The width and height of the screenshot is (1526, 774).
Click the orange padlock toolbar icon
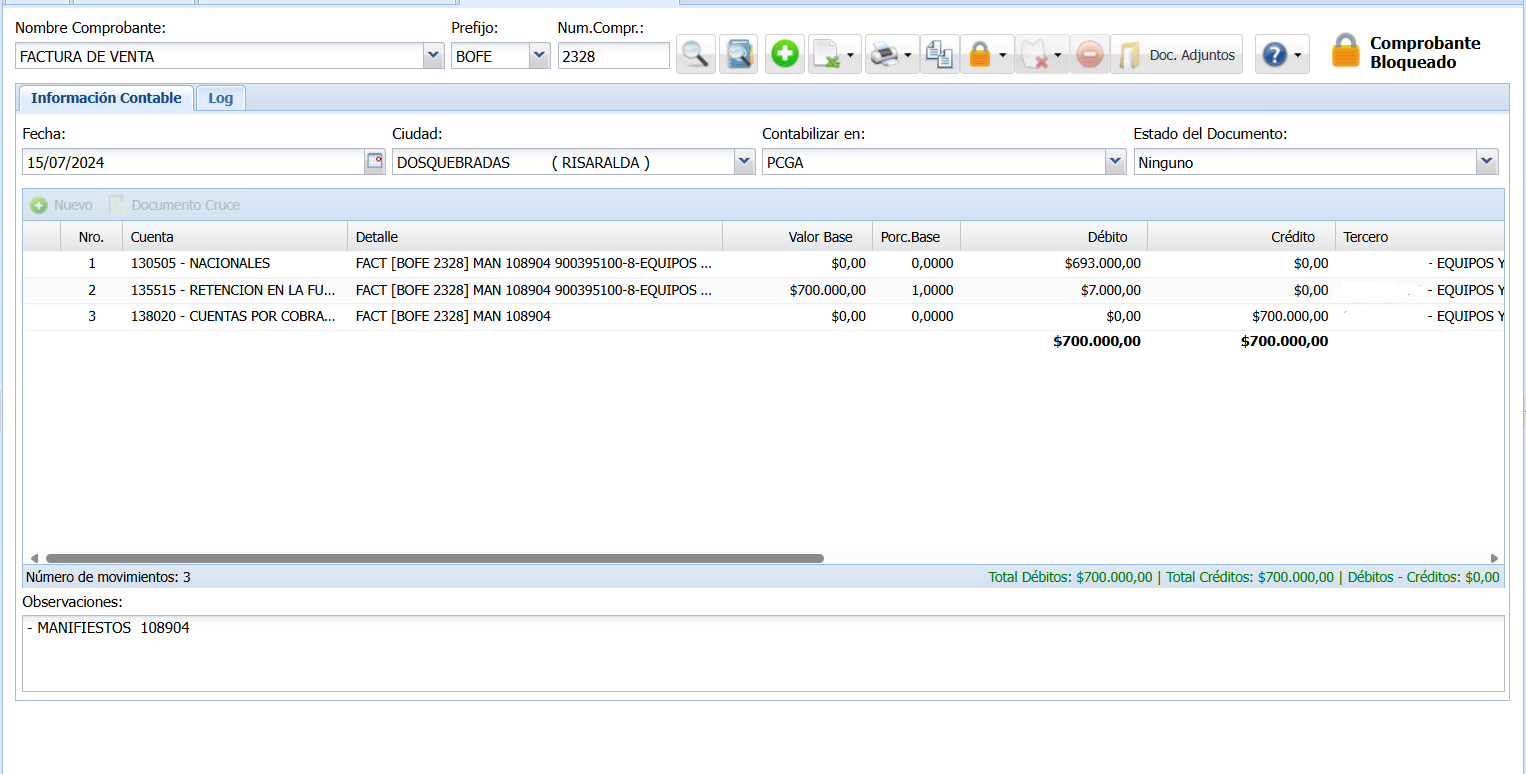tap(980, 55)
